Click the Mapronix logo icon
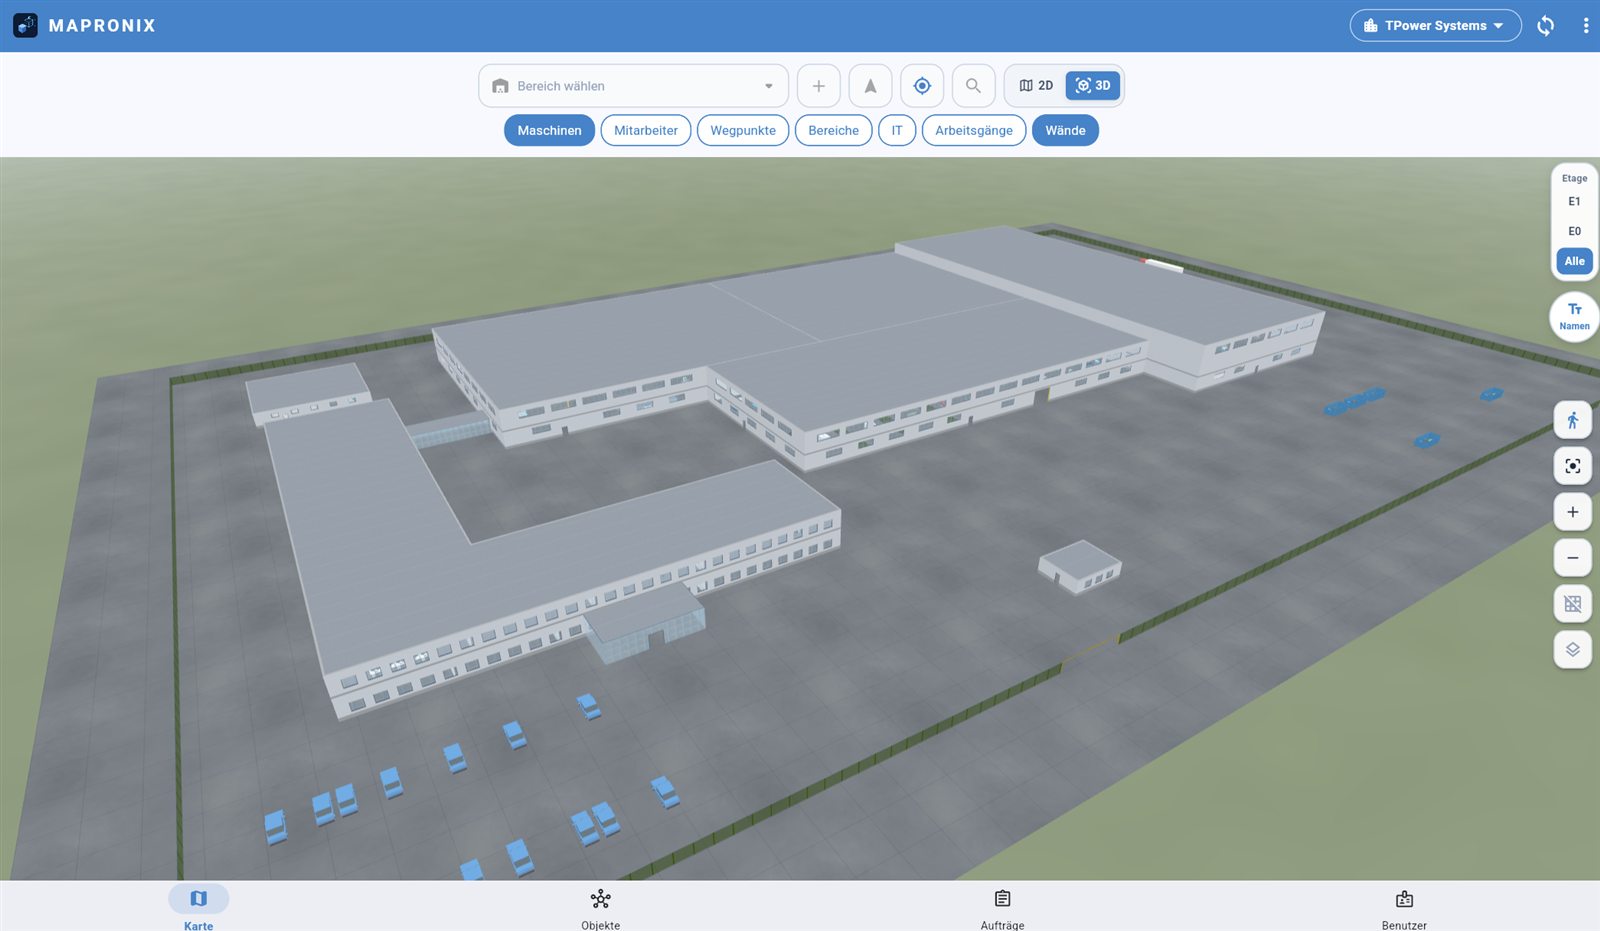Viewport: 1600px width, 931px height. 25,25
